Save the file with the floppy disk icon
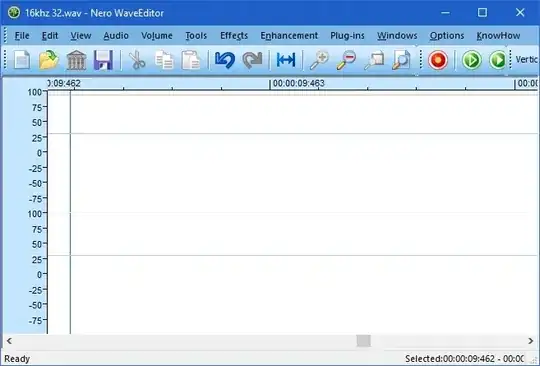 tap(103, 60)
